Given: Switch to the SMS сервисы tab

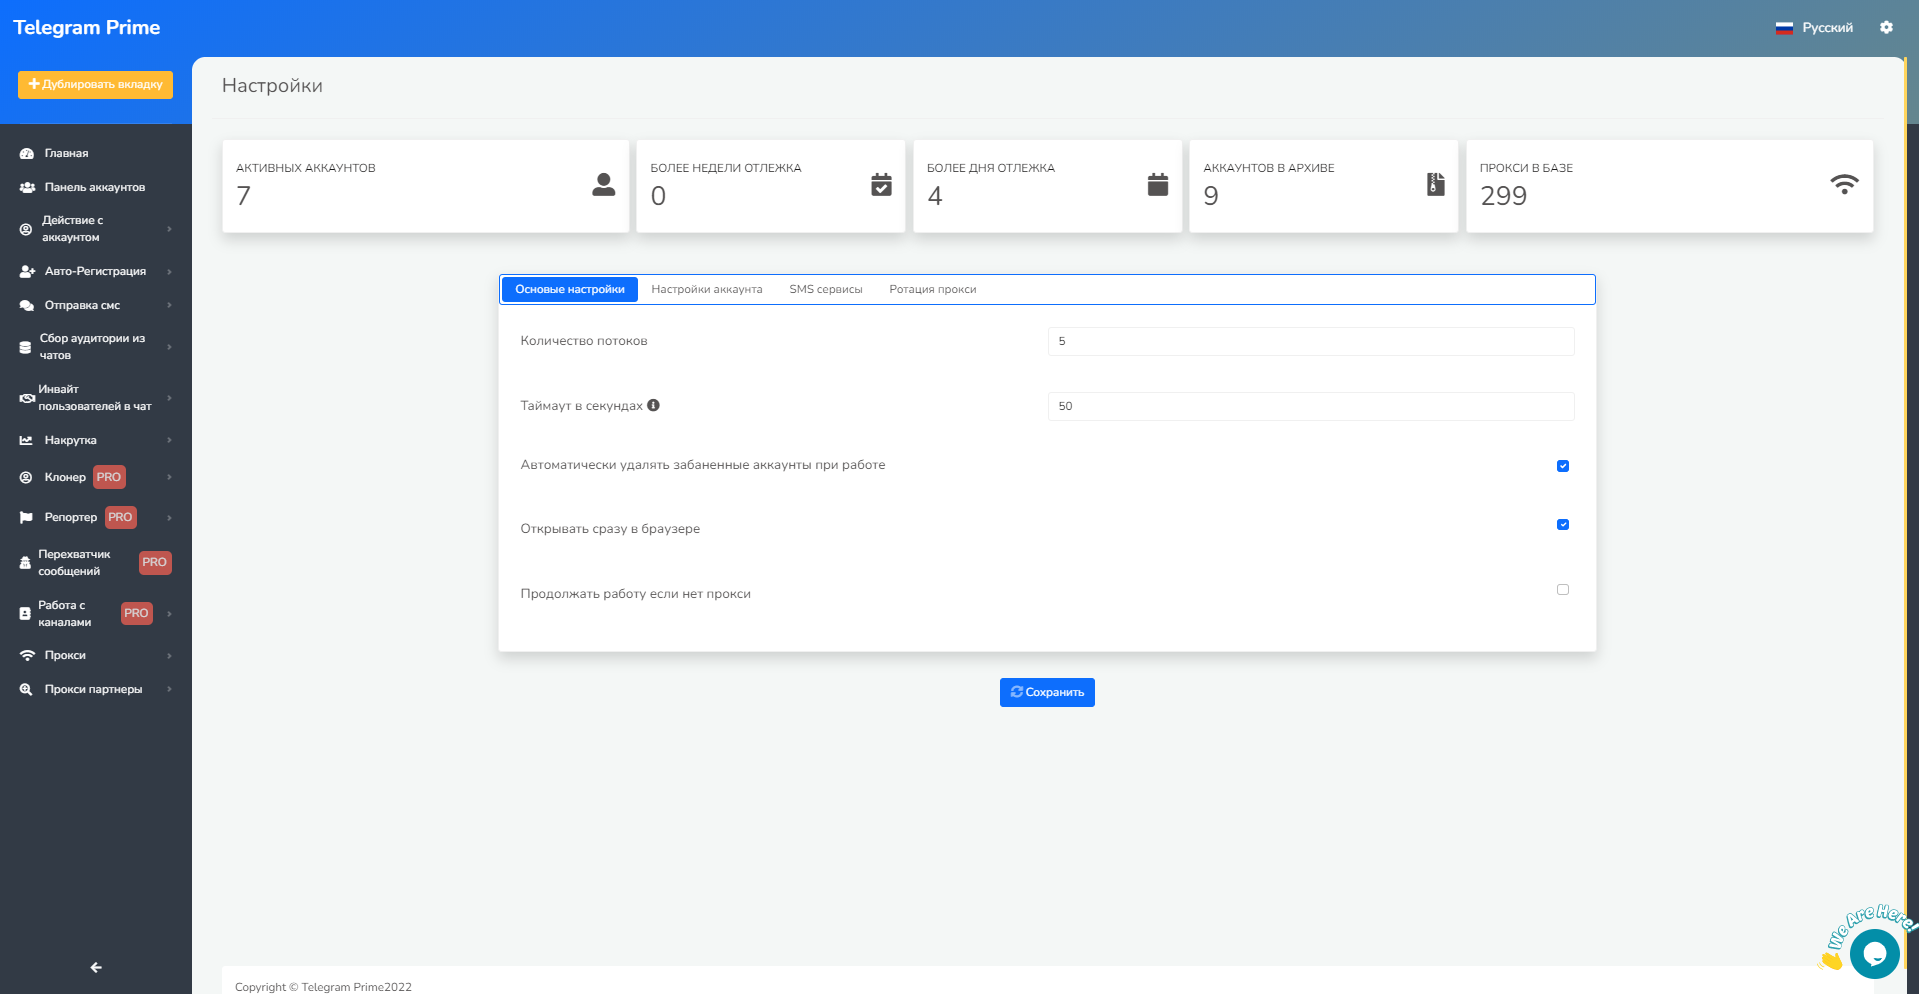Looking at the screenshot, I should (825, 289).
